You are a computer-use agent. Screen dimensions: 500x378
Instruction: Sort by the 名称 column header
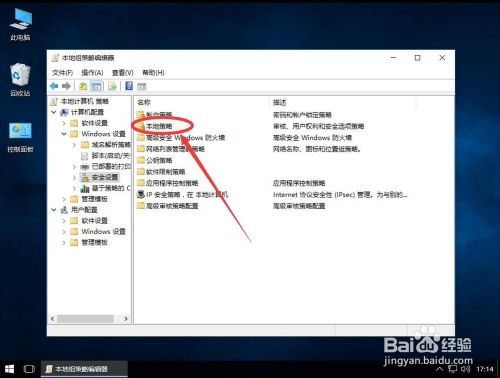click(201, 102)
